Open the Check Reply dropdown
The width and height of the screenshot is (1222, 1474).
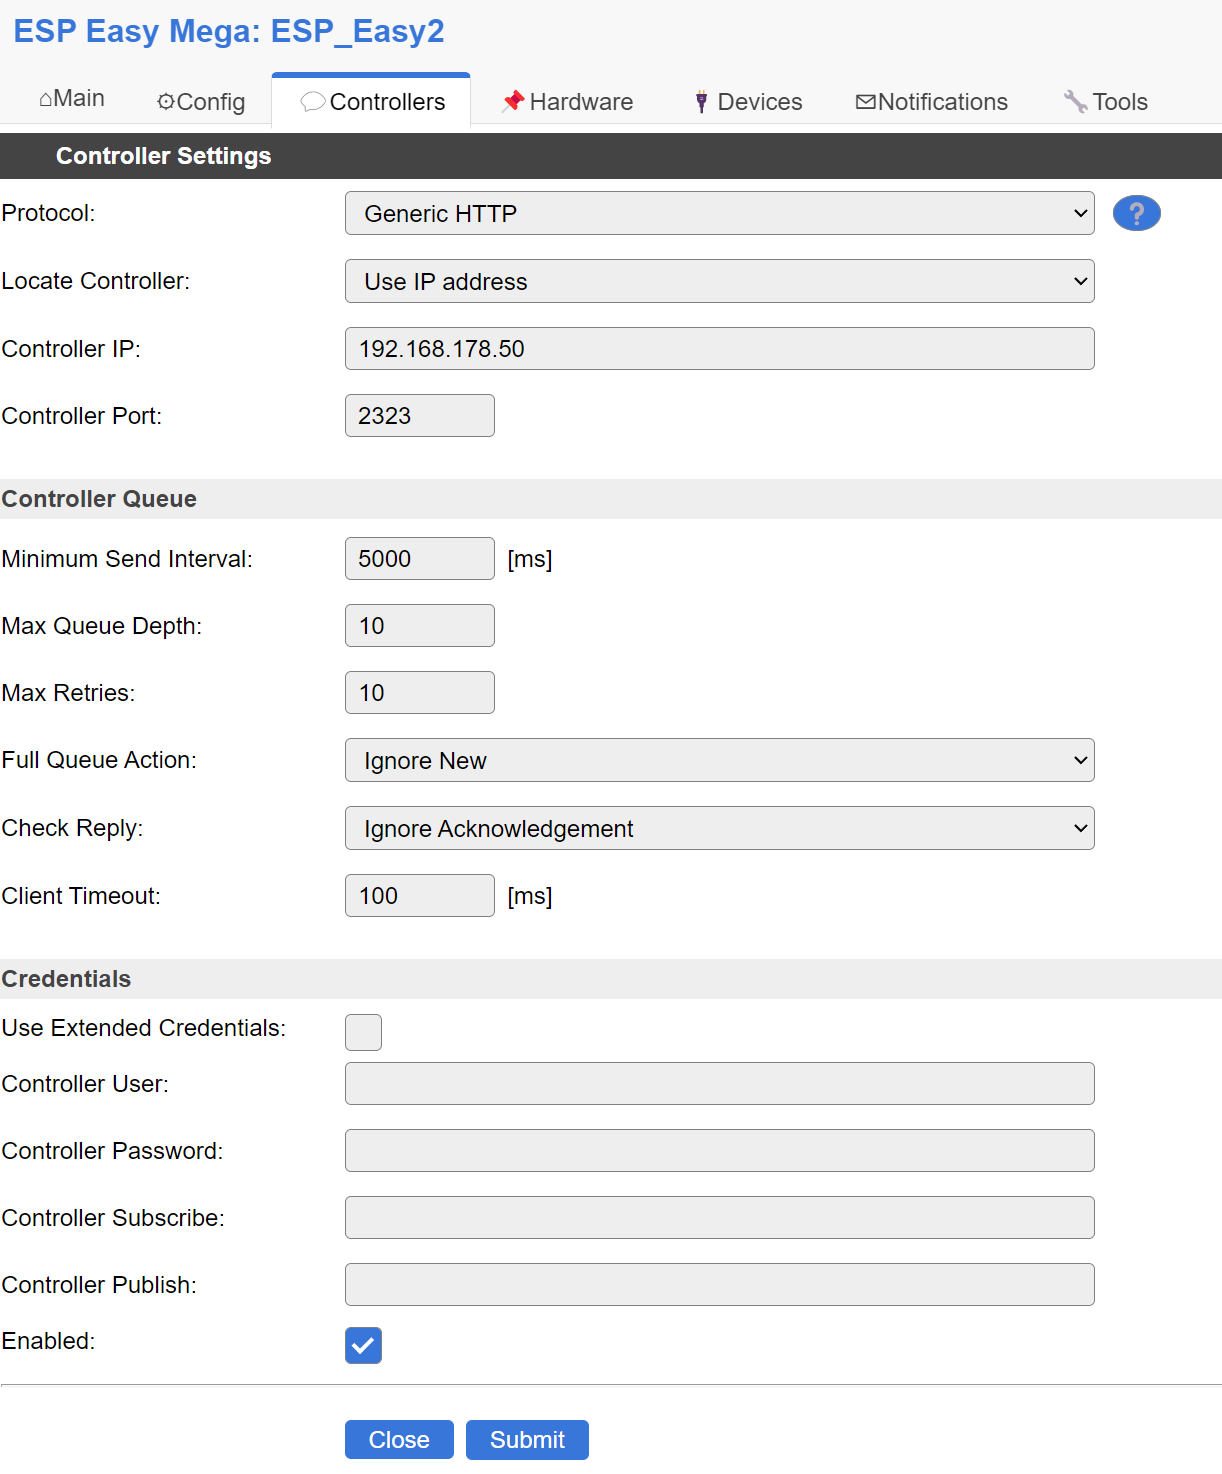point(720,828)
